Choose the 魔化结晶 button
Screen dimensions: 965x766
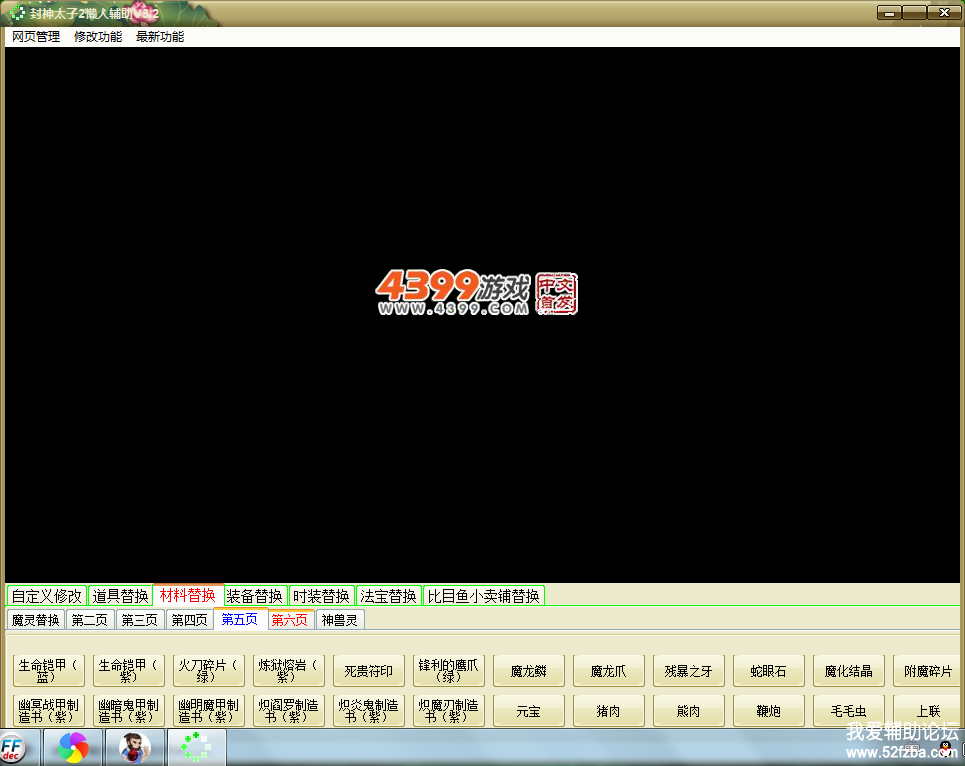tap(849, 671)
